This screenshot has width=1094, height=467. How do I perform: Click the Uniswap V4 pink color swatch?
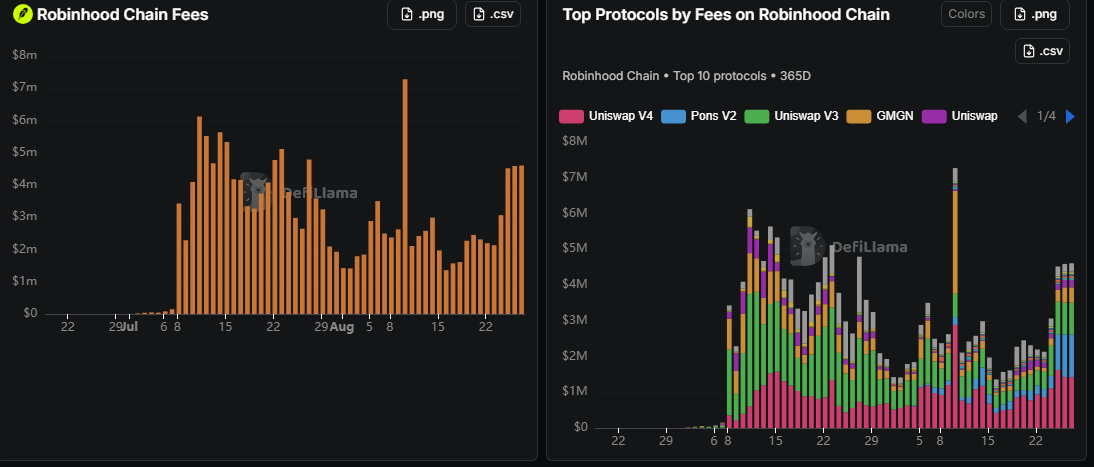[x=571, y=117]
